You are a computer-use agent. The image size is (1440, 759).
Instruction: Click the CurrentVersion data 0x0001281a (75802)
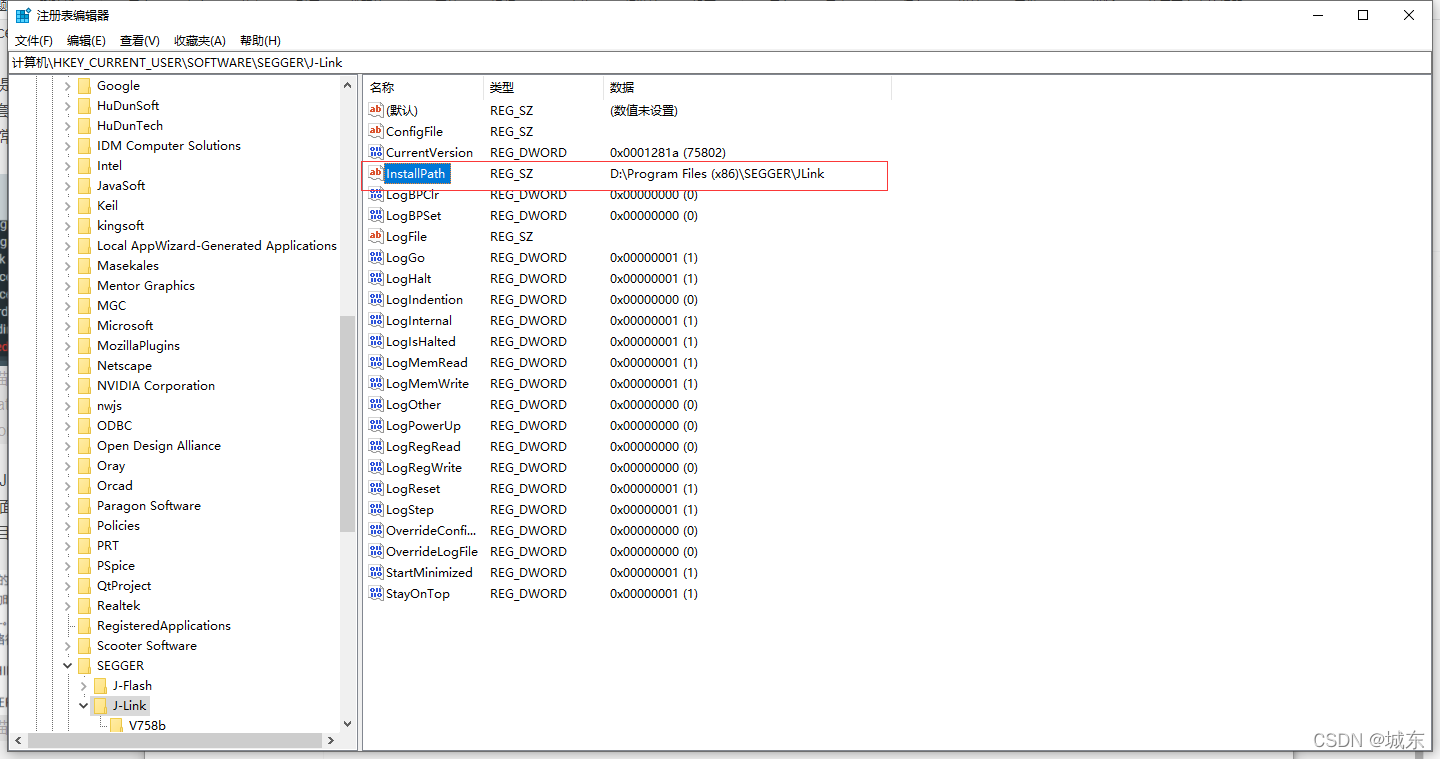click(x=668, y=152)
